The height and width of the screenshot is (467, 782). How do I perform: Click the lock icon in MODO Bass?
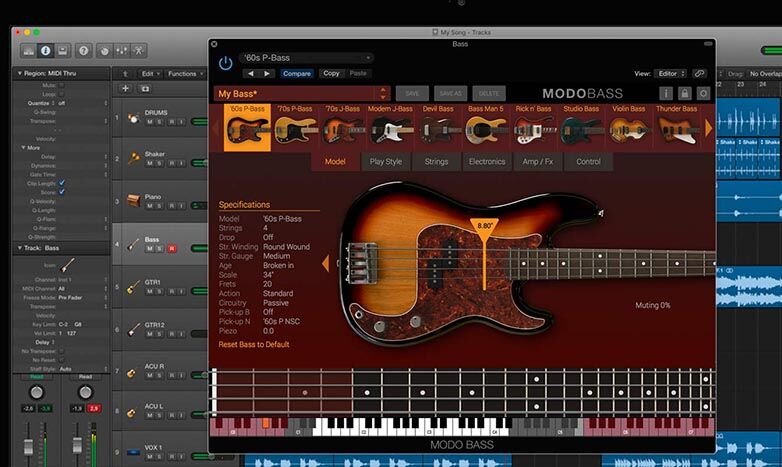coord(685,93)
